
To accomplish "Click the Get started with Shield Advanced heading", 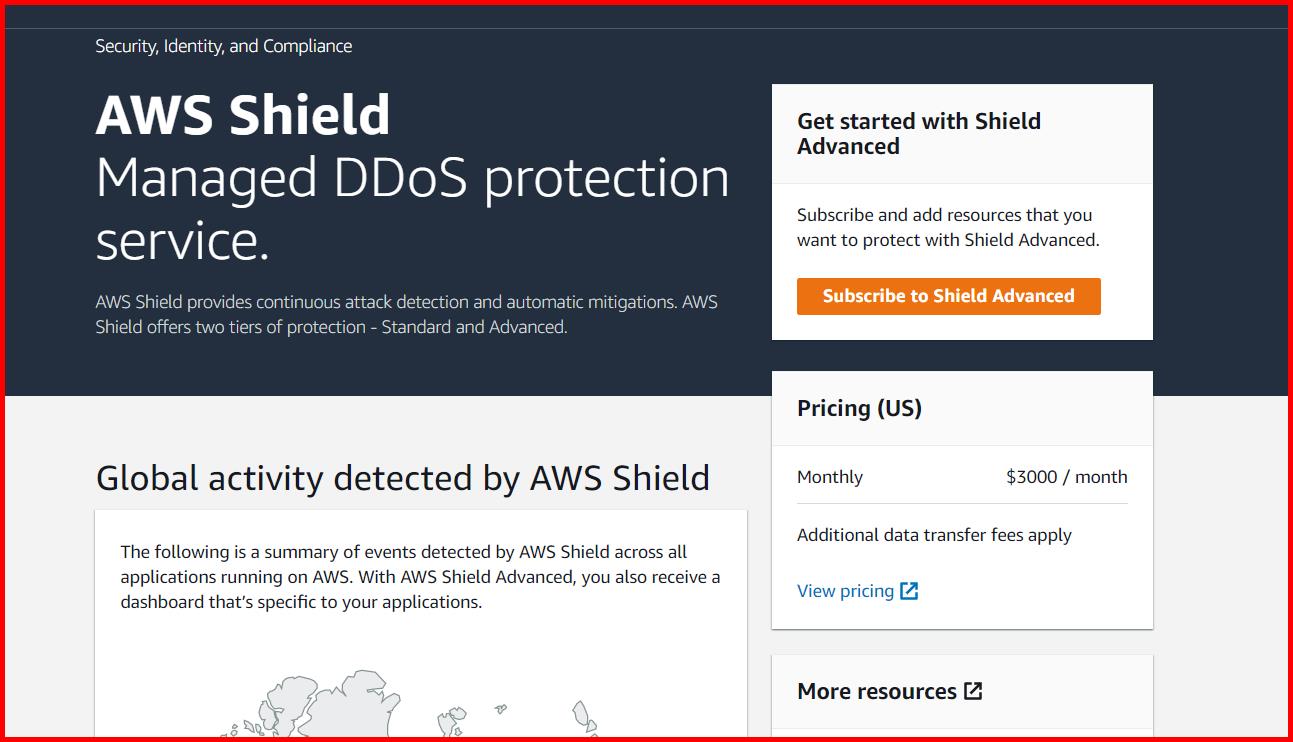I will coord(918,133).
